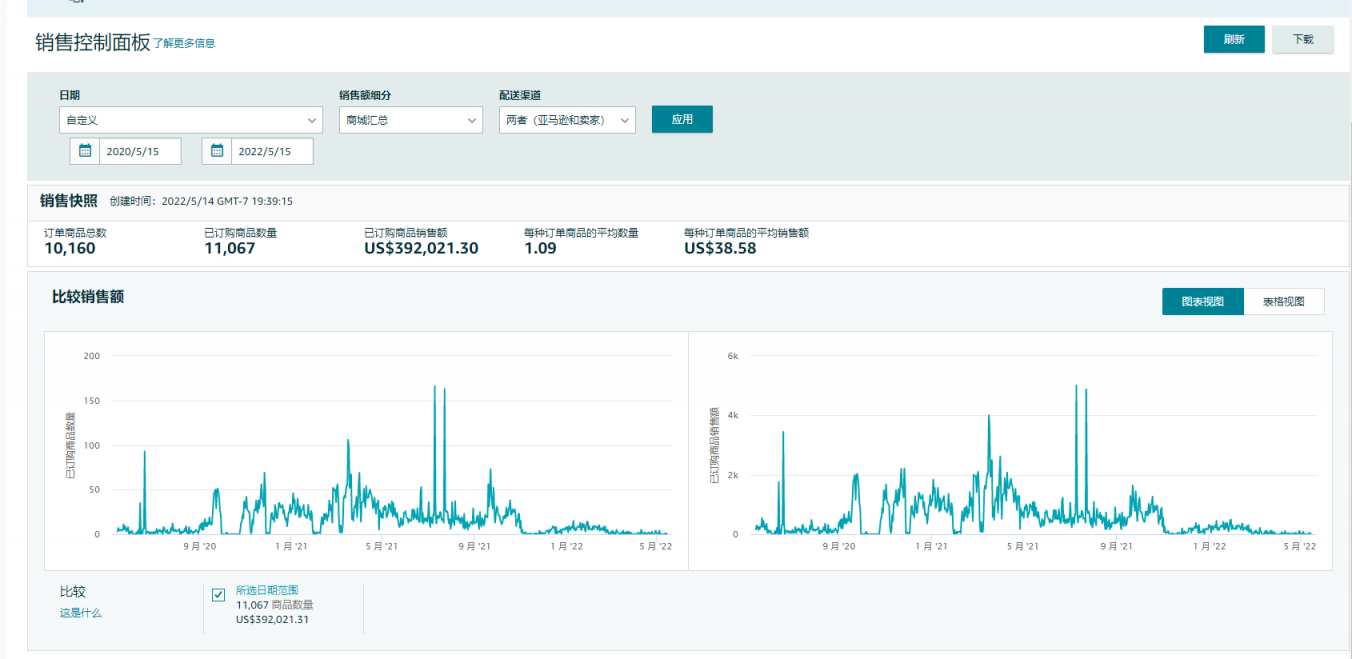Image resolution: width=1352 pixels, height=659 pixels.
Task: Open the fulfillment channel dropdown
Action: [x=567, y=120]
